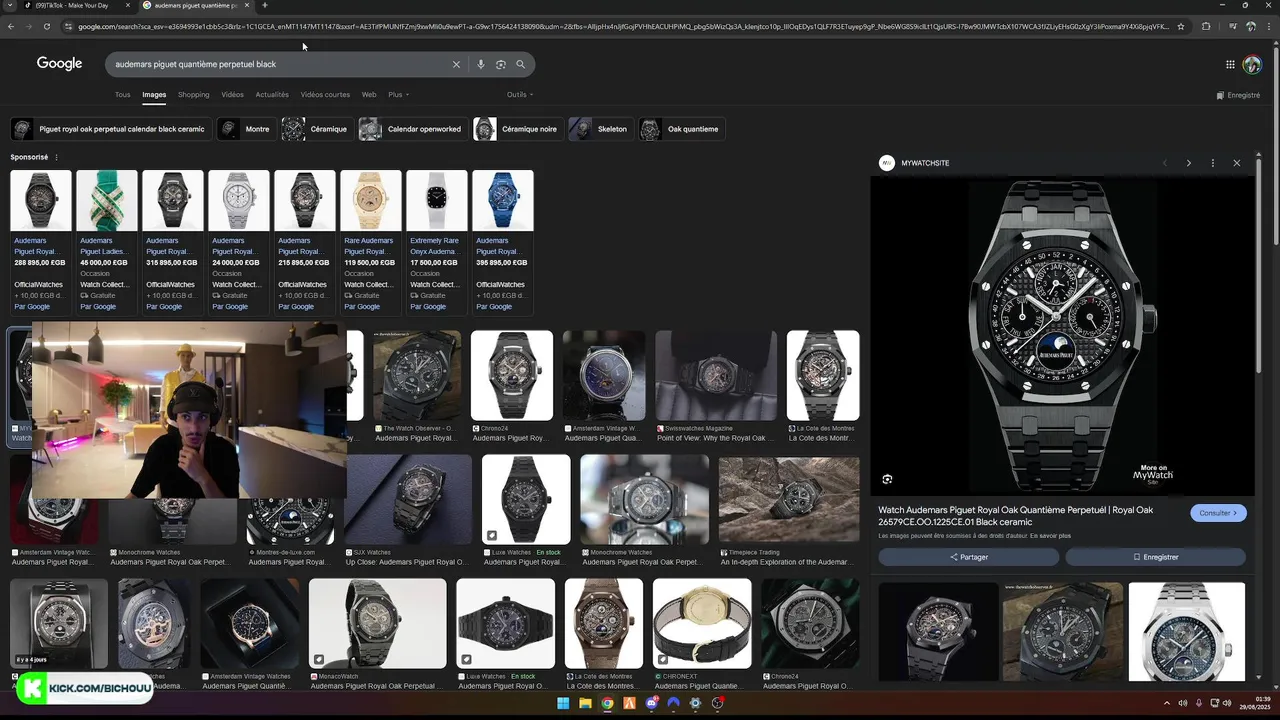1280x720 pixels.
Task: Select the Céramique noire chip
Action: point(517,129)
